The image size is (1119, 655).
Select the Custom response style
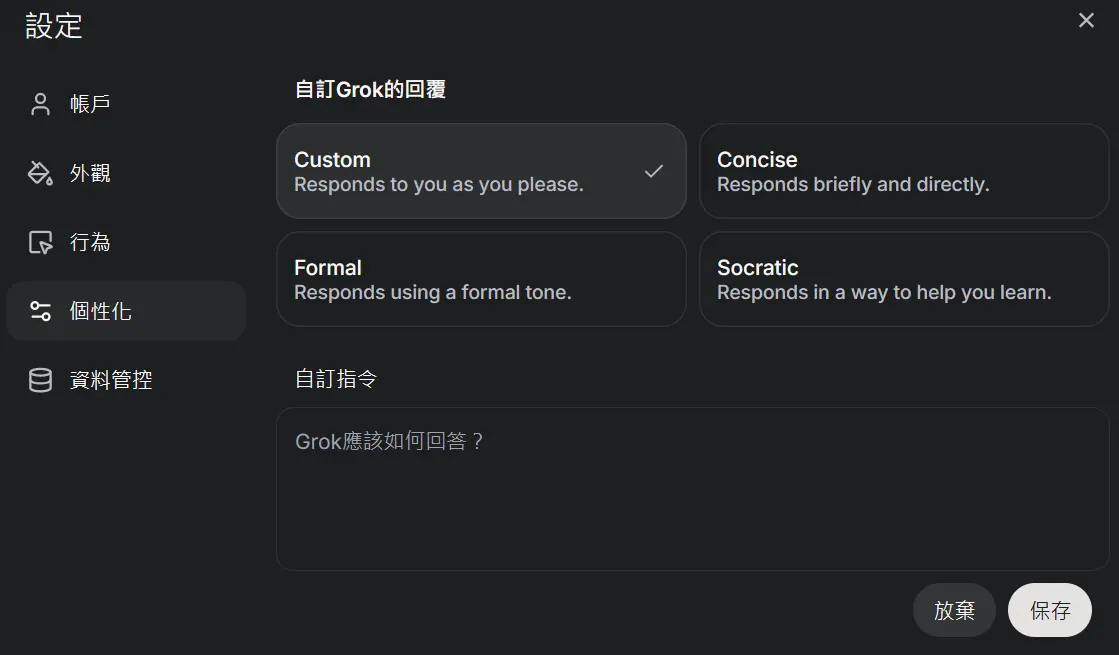481,171
